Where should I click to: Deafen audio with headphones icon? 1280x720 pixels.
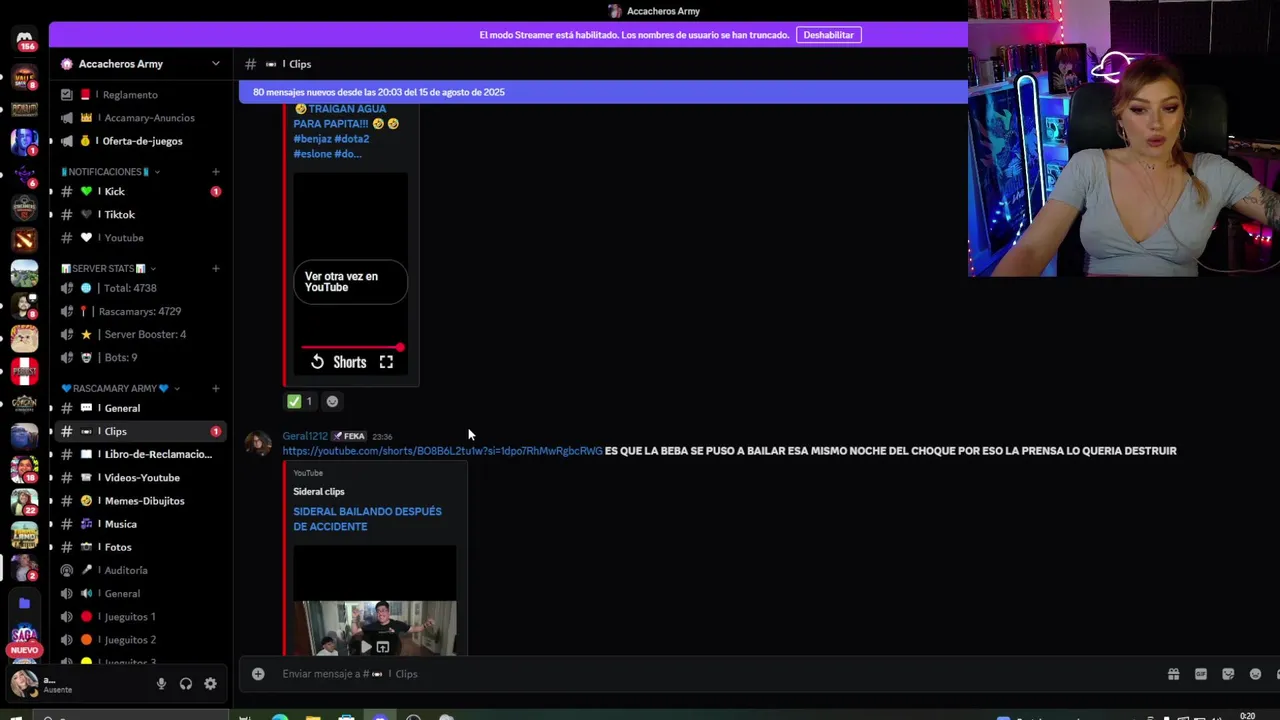tap(186, 684)
